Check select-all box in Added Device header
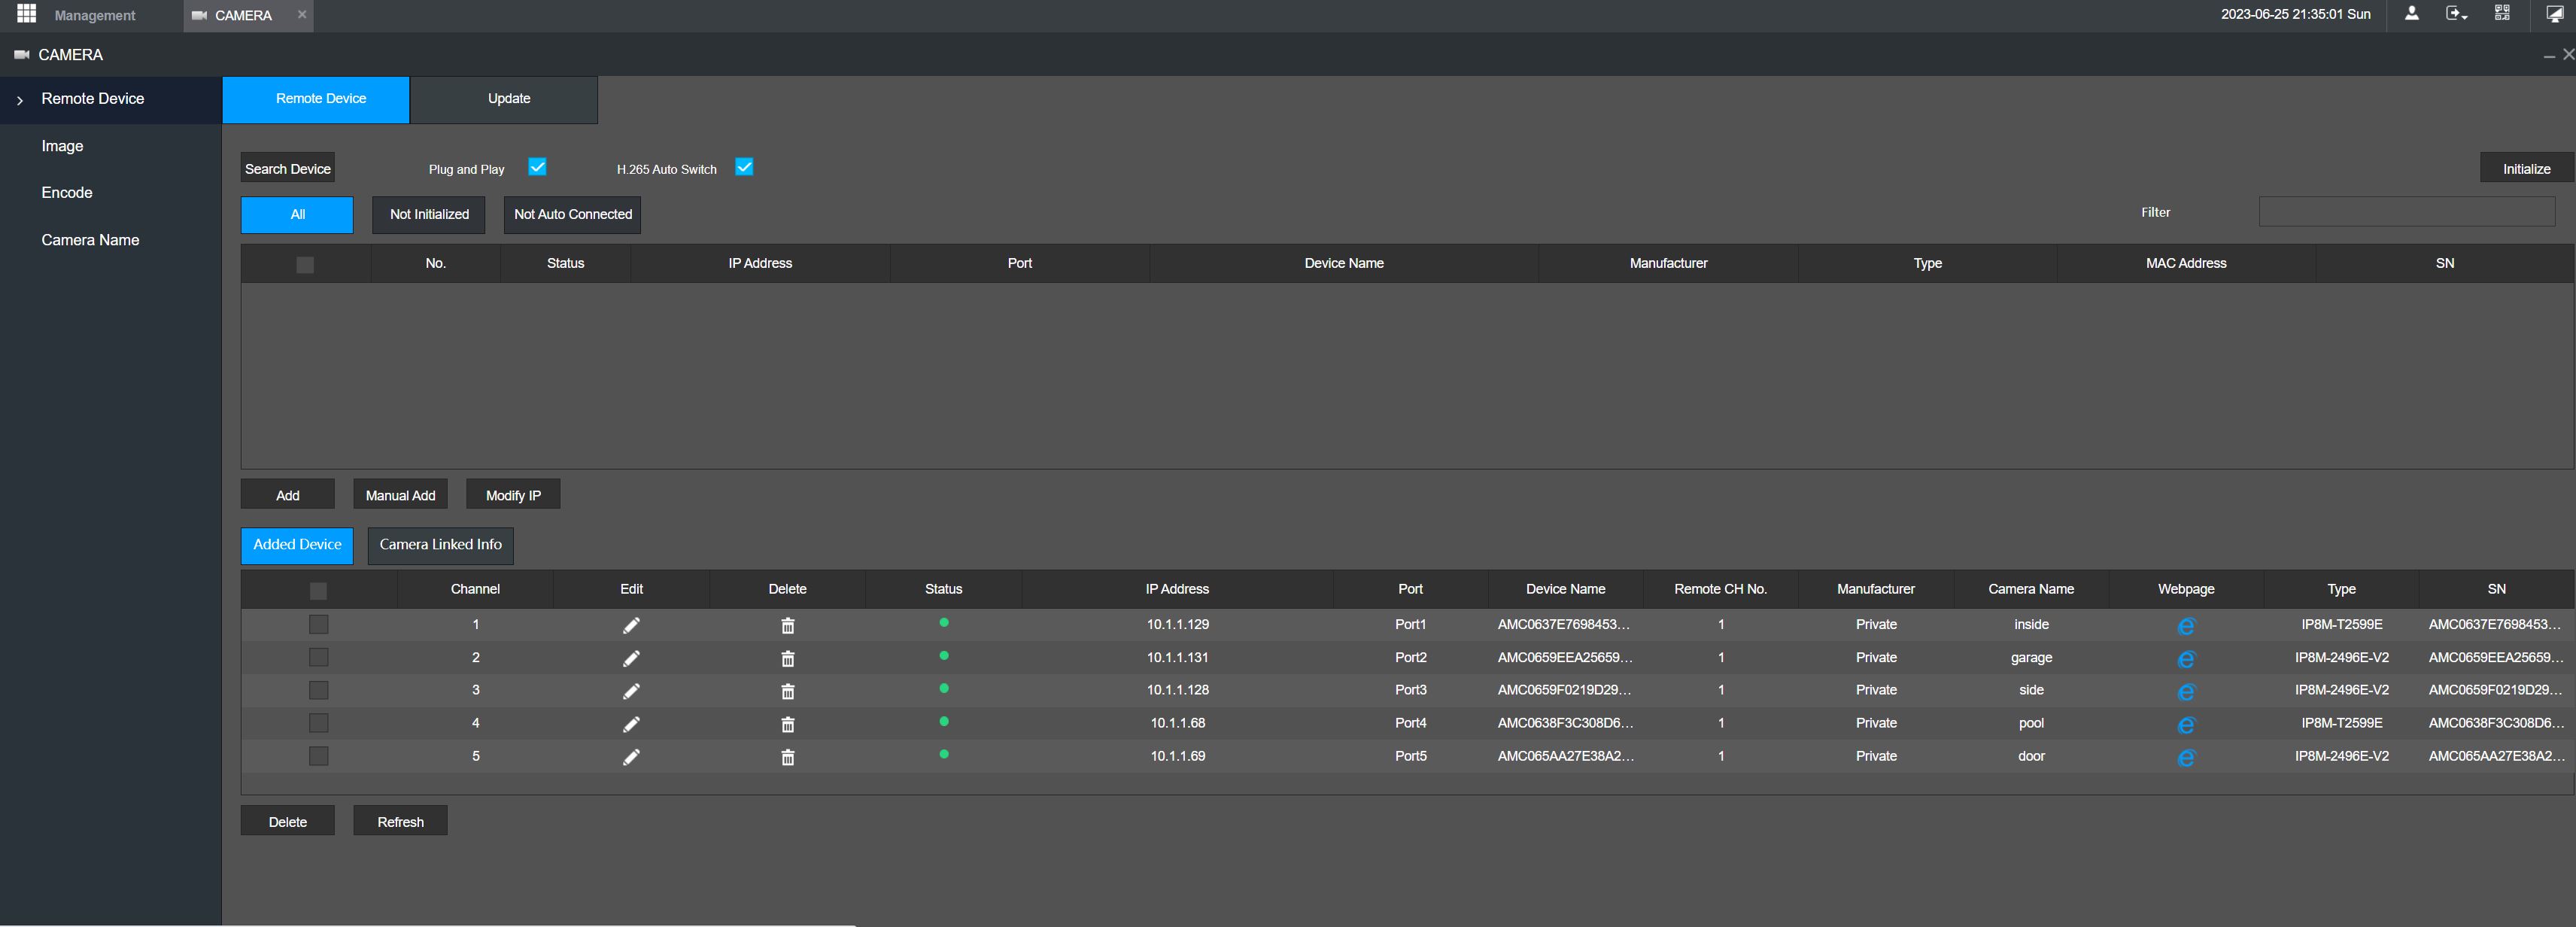 coord(318,590)
